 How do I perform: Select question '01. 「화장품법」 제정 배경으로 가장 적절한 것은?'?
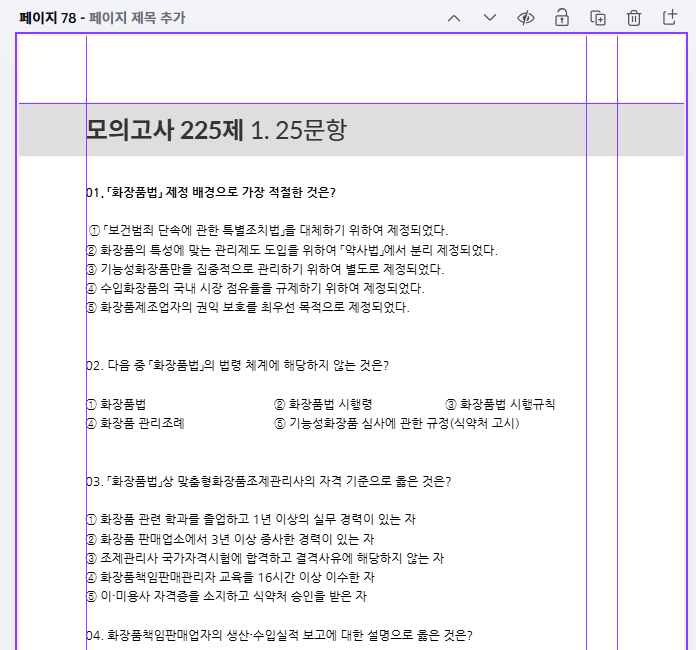[211, 192]
